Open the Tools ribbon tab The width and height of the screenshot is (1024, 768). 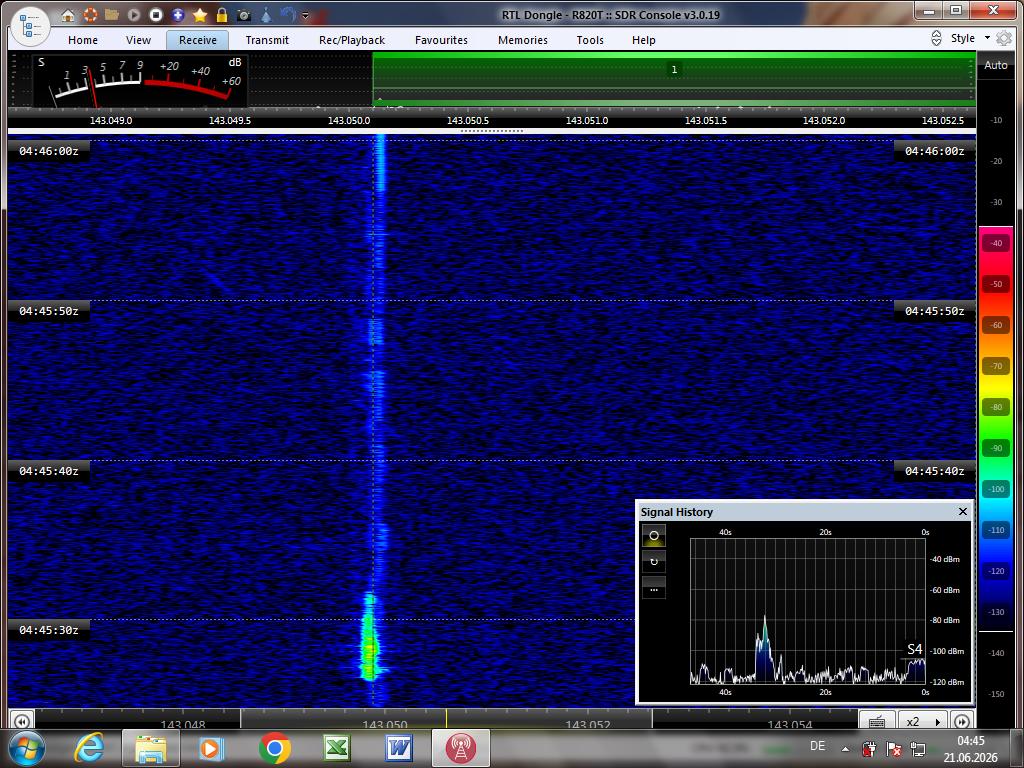click(590, 40)
